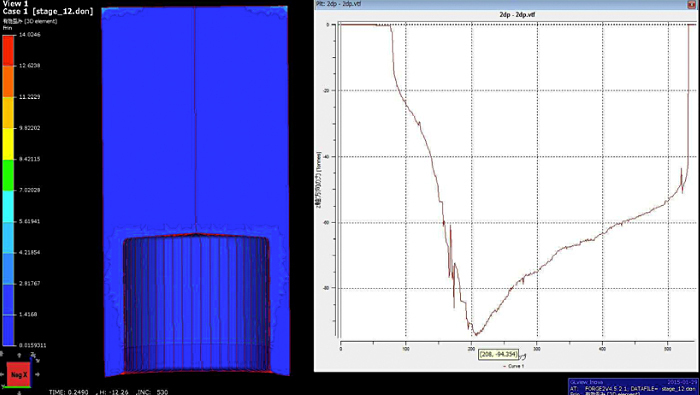This screenshot has width=700, height=395.
Task: Rotate view using up arrow above view cube
Action: pos(19,355)
